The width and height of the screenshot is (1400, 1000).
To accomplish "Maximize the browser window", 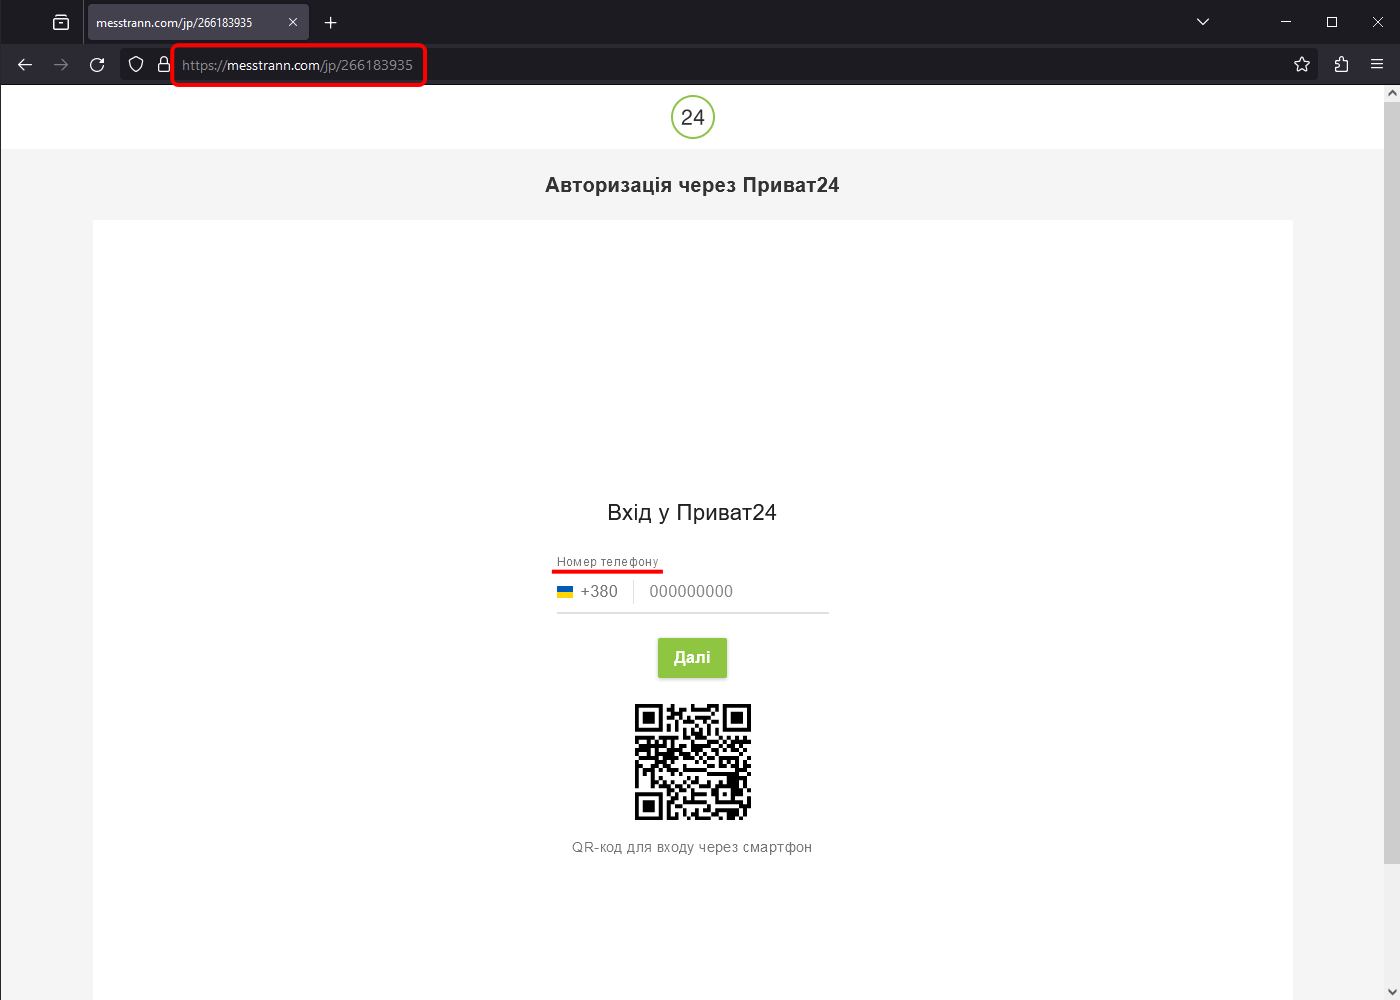I will 1332,22.
